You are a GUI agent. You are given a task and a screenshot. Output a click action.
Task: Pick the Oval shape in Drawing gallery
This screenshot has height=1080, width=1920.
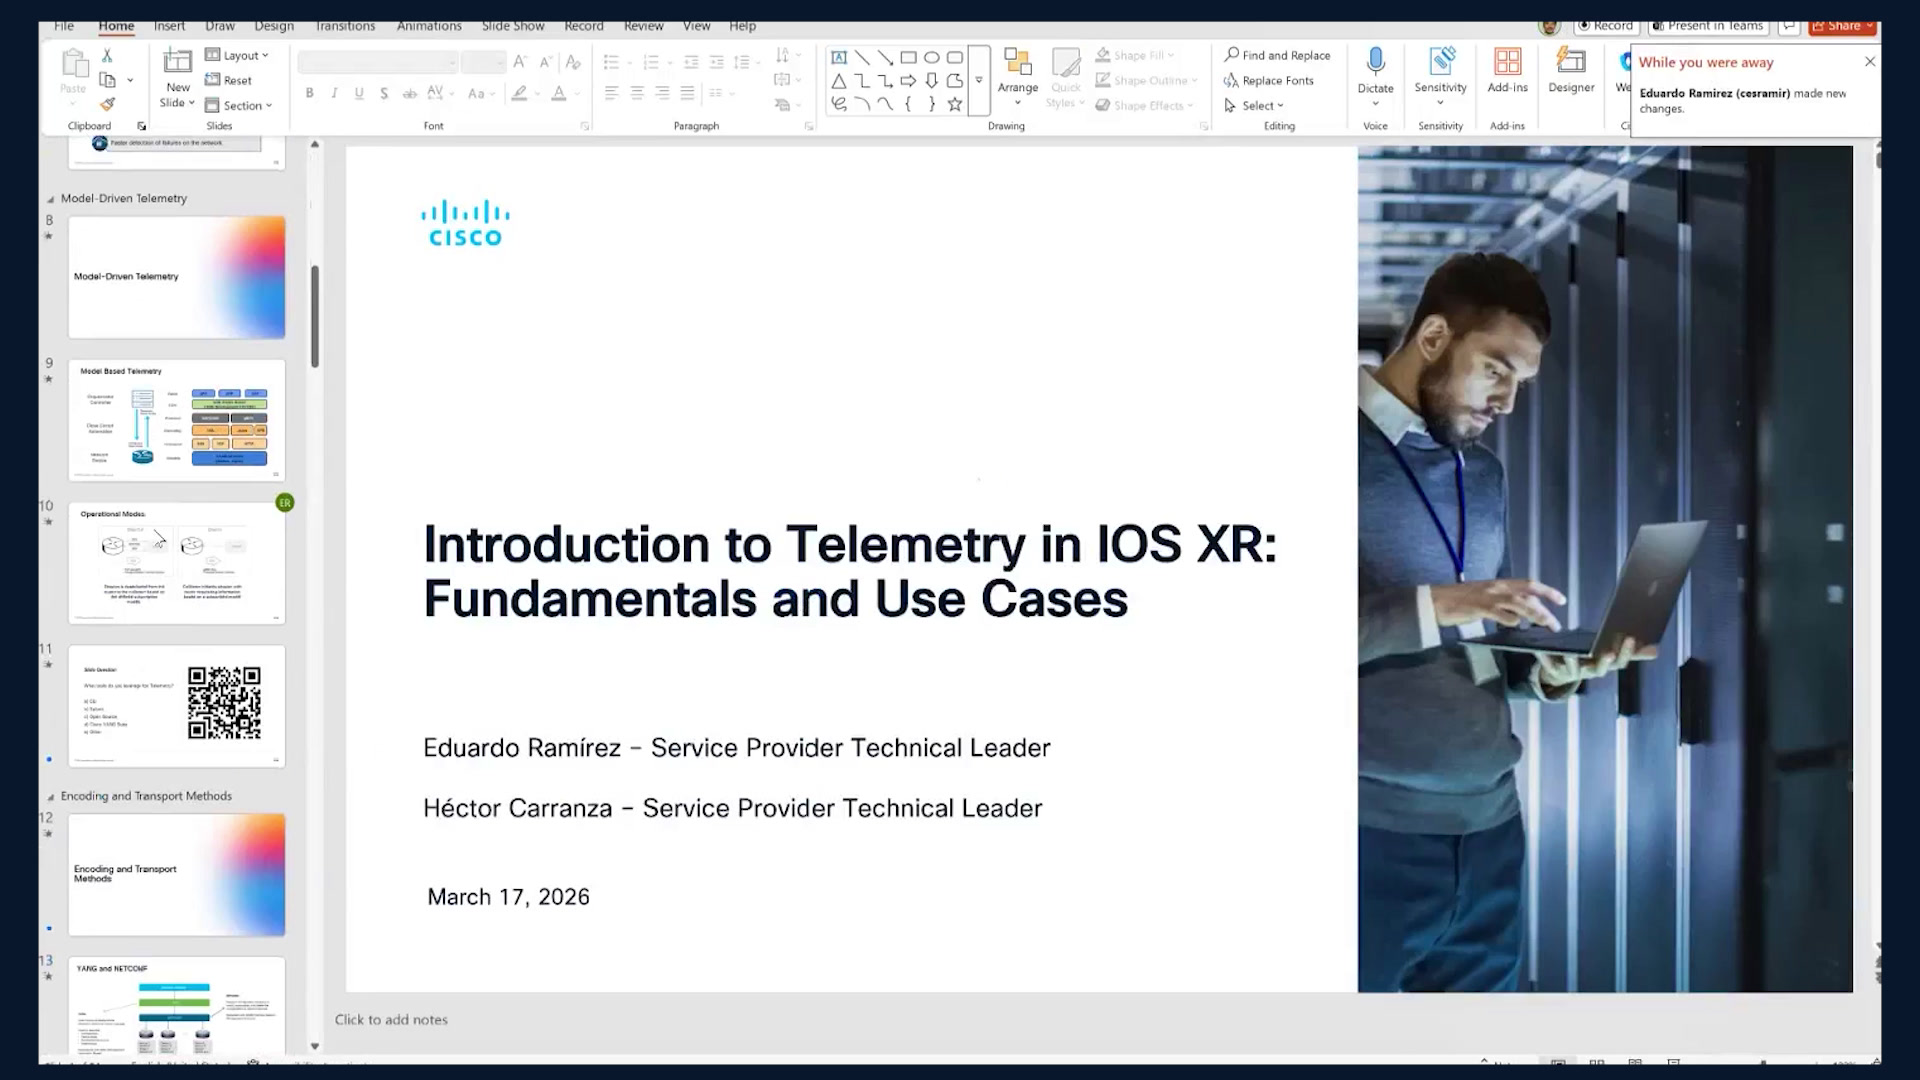(x=931, y=57)
